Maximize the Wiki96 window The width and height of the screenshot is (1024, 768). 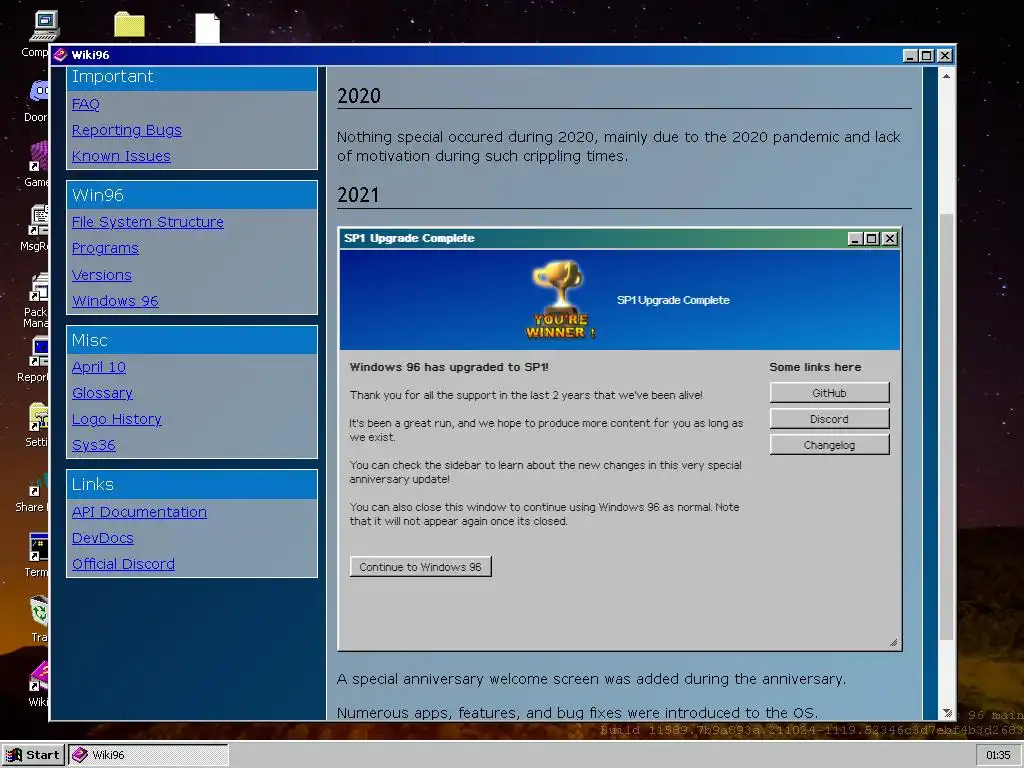point(927,56)
